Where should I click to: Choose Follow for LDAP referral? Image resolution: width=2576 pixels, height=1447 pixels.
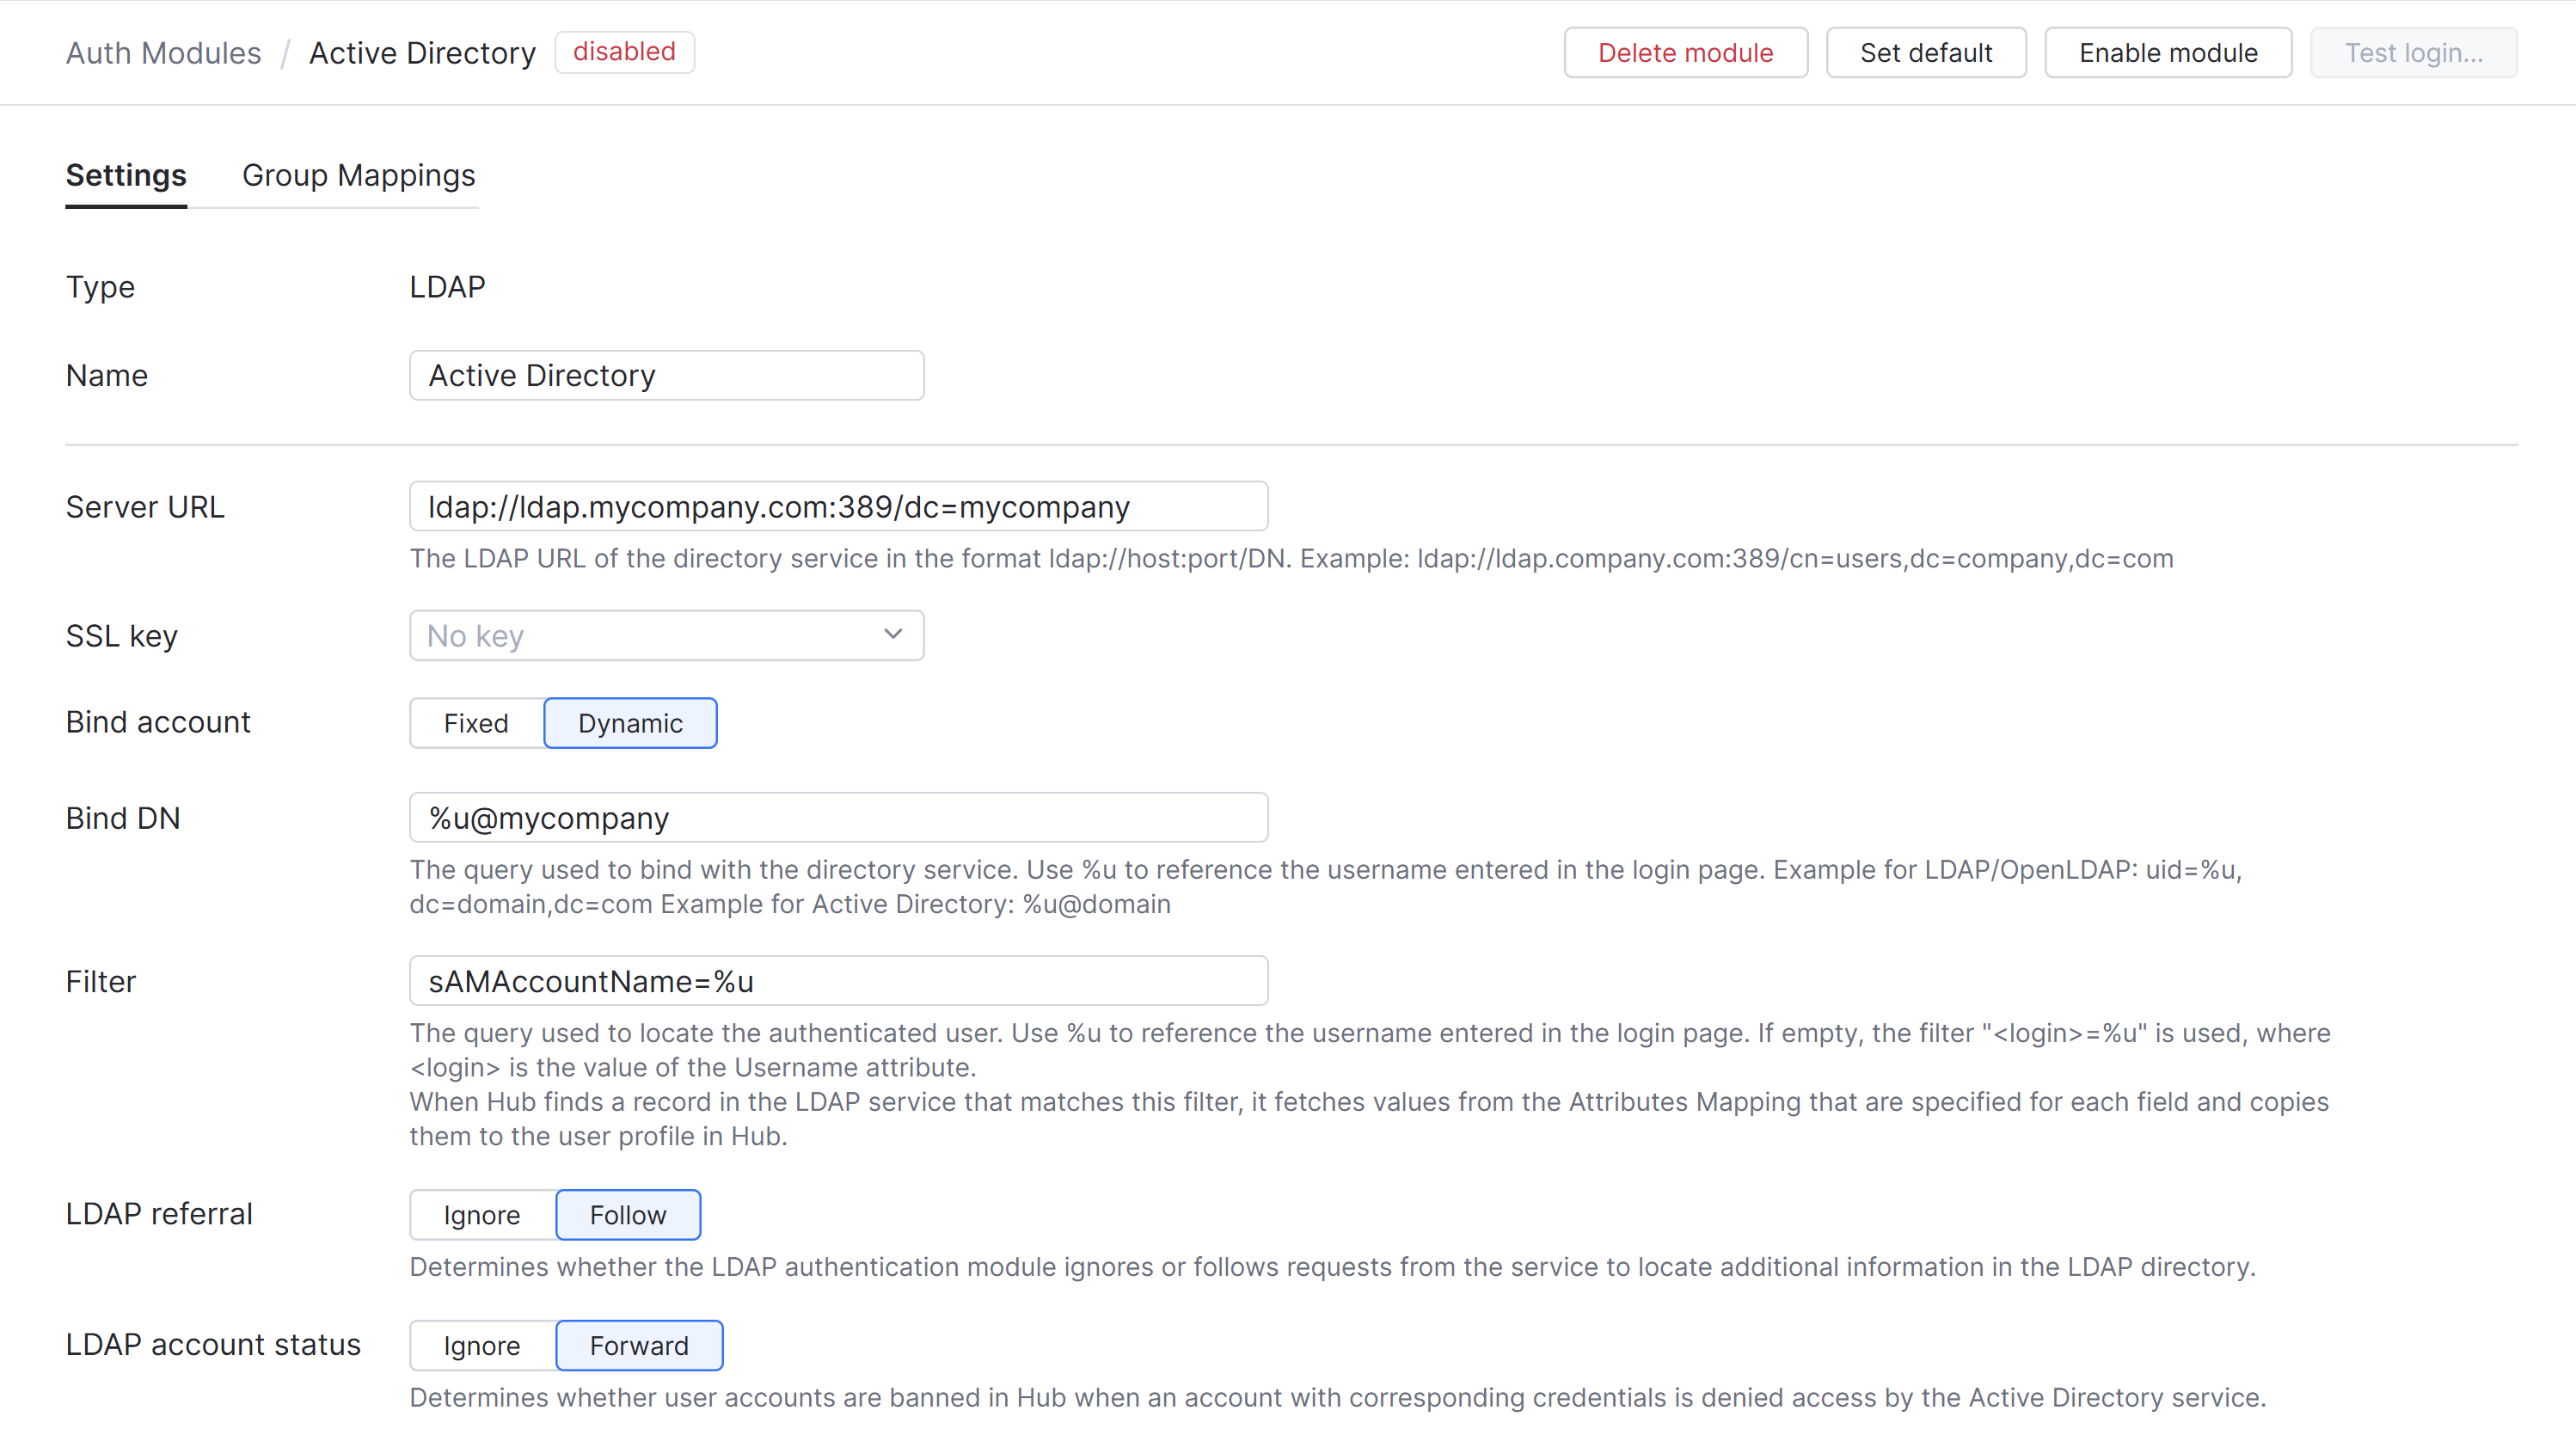pyautogui.click(x=628, y=1214)
